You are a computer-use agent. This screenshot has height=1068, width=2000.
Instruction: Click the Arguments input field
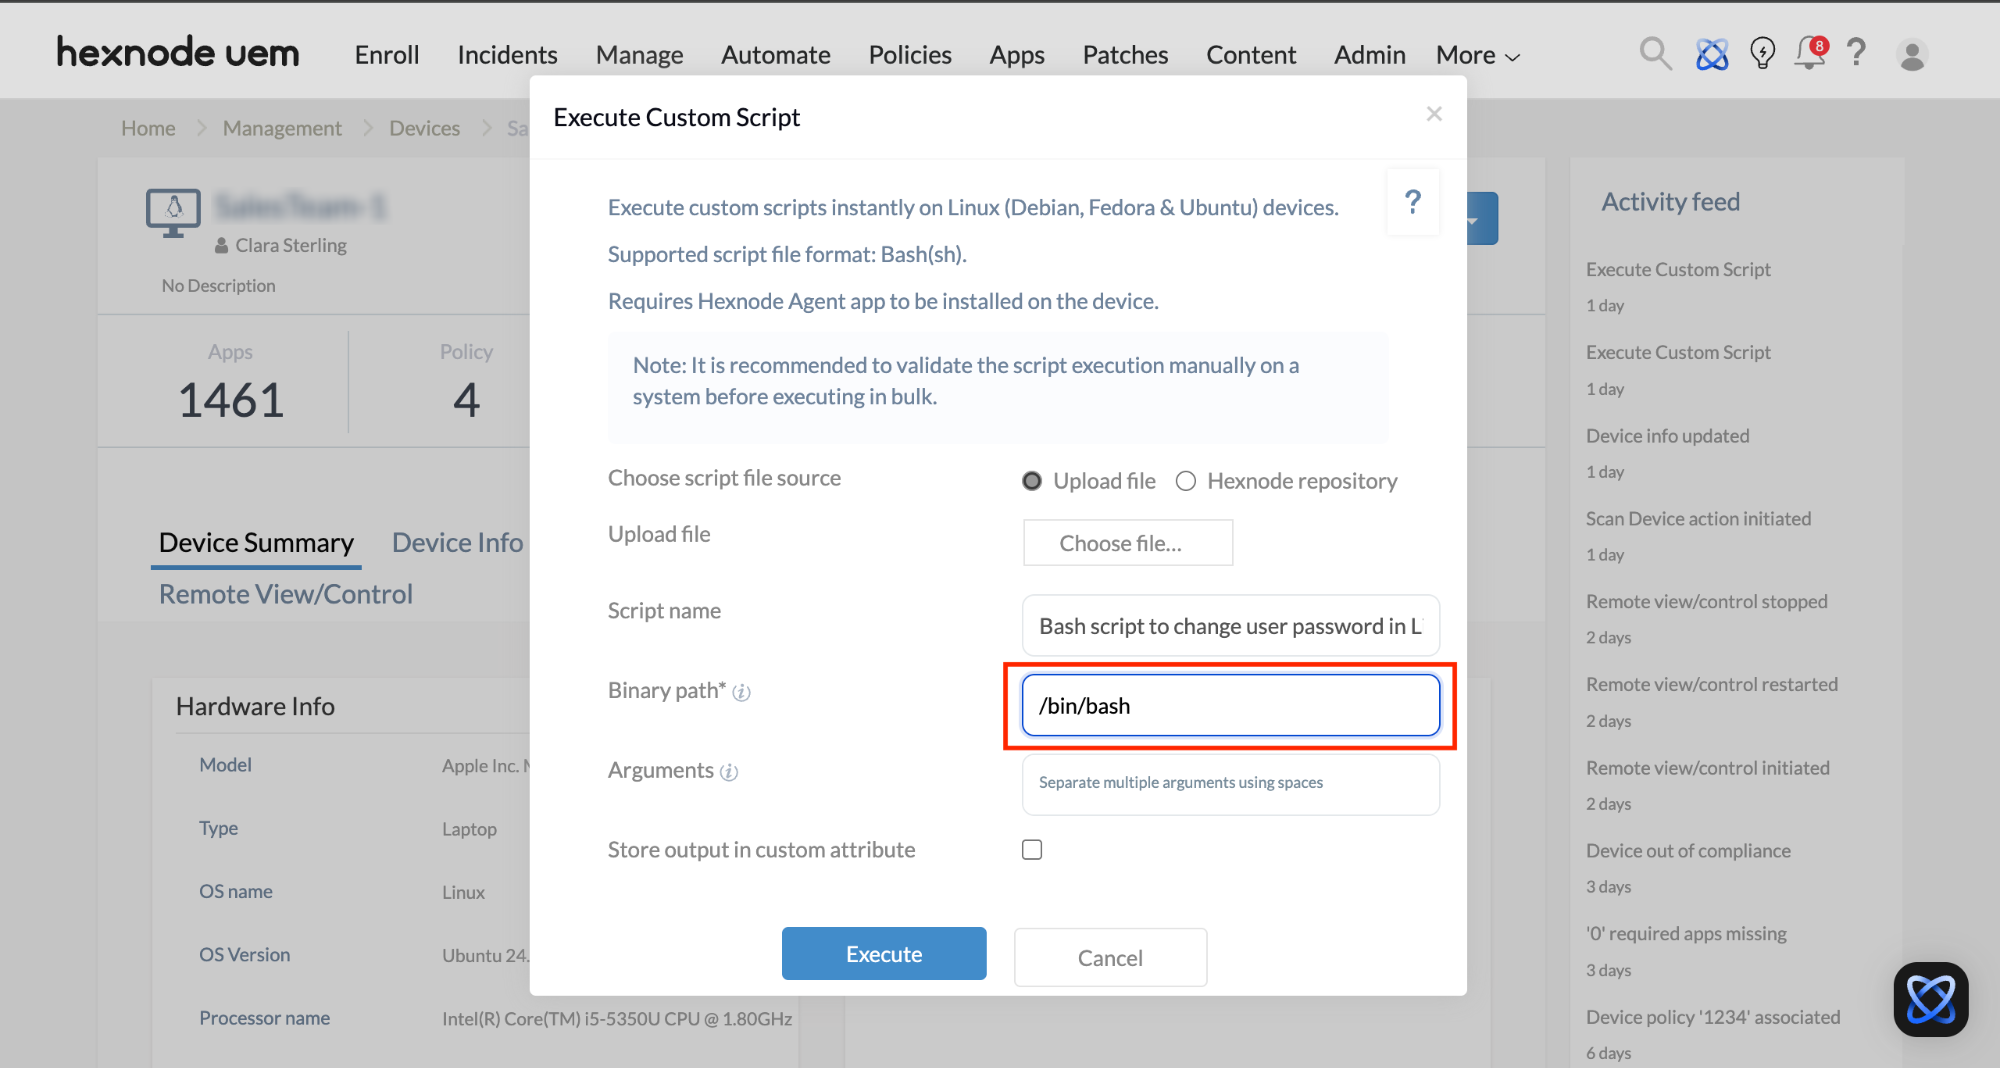point(1230,783)
